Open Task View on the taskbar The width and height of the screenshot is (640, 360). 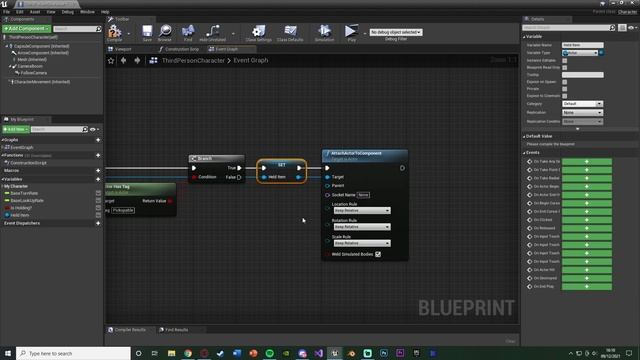coord(155,353)
